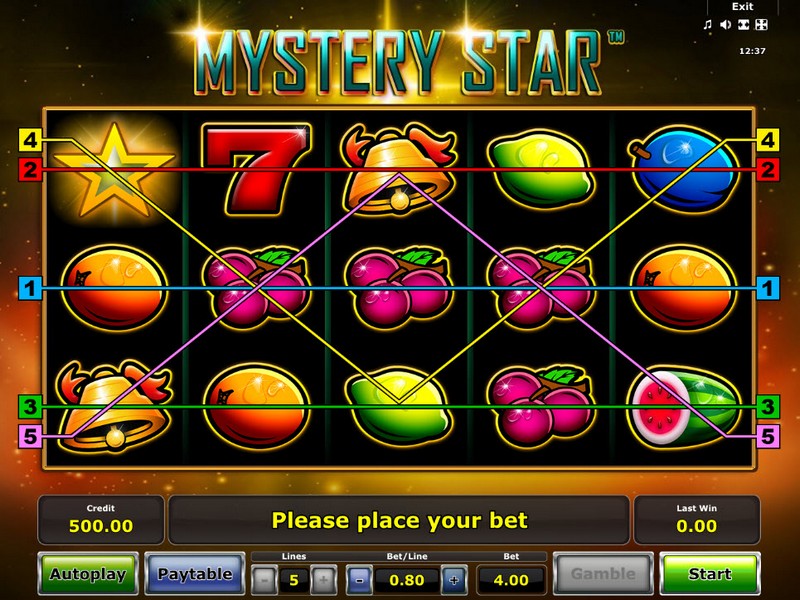This screenshot has height=600, width=800.
Task: Click the watermelon symbol
Action: [x=684, y=407]
